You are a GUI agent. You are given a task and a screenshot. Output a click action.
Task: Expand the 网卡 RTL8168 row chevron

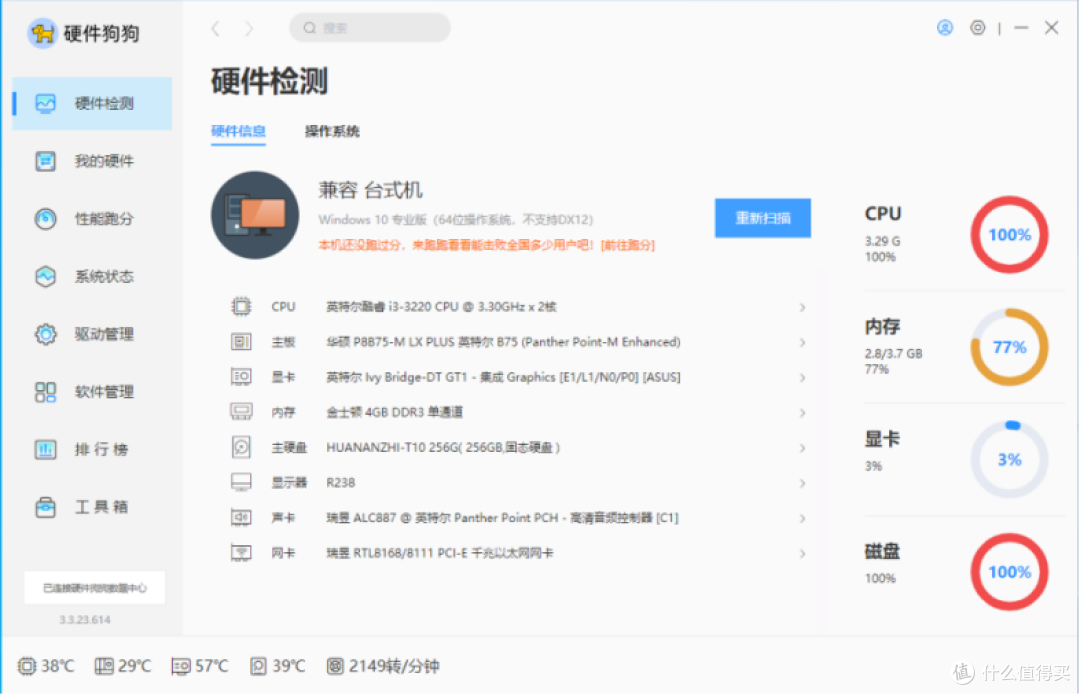[802, 553]
